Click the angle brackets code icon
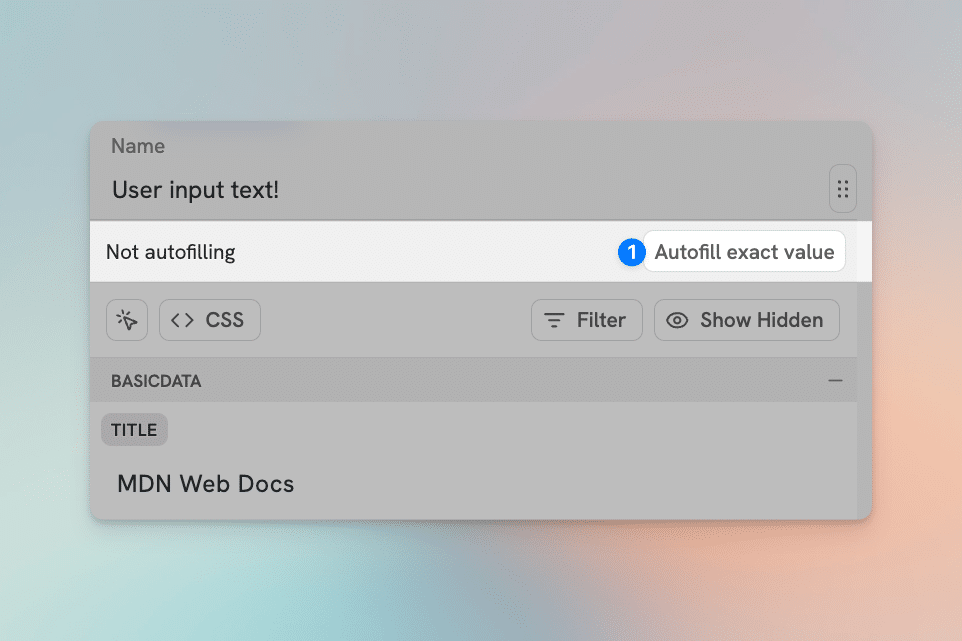962x641 pixels. coord(182,320)
